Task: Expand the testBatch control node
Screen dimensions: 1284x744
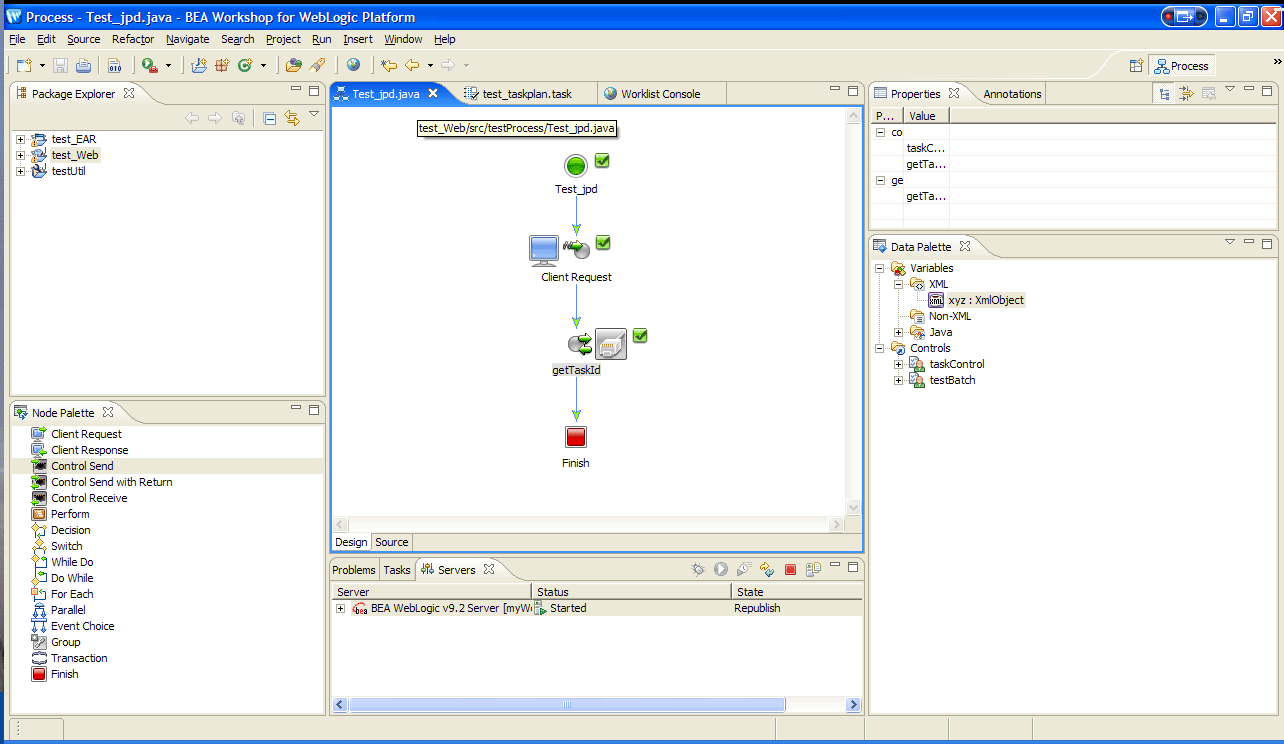Action: (x=898, y=380)
